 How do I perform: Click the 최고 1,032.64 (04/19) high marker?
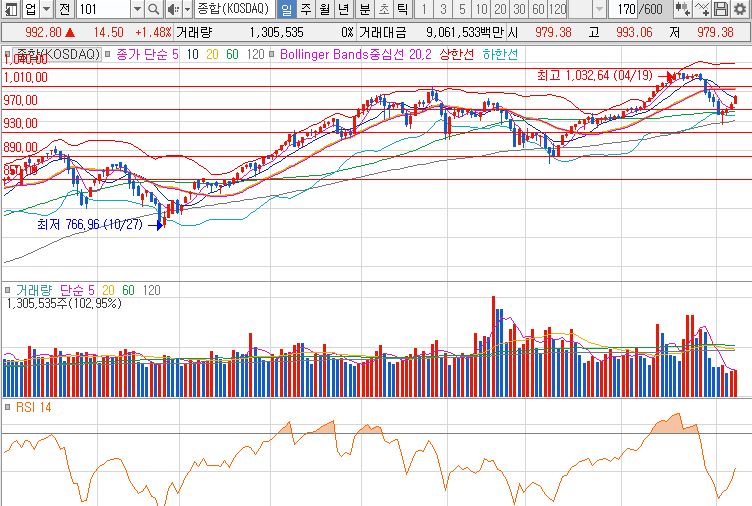(595, 75)
